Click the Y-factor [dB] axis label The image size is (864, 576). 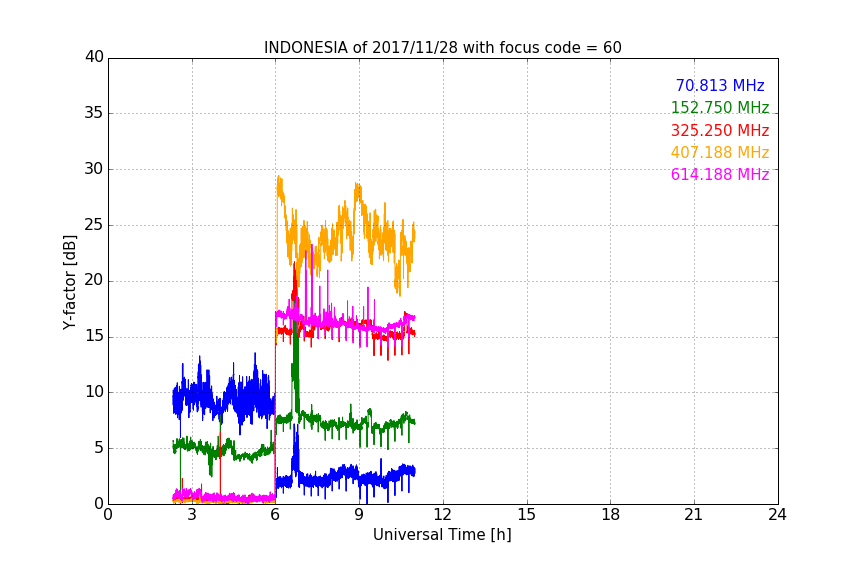[x=70, y=282]
